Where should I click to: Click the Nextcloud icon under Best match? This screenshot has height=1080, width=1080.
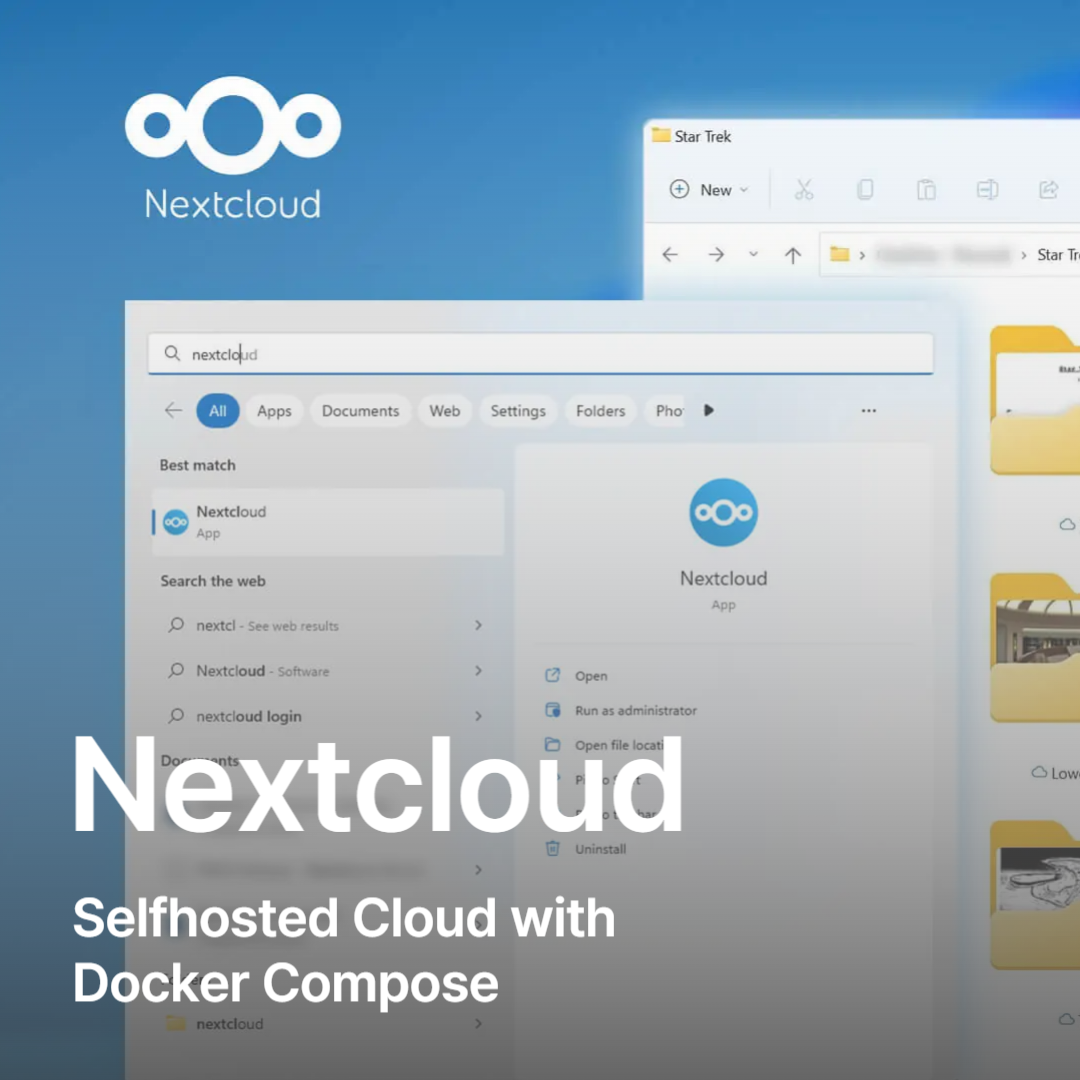(175, 521)
